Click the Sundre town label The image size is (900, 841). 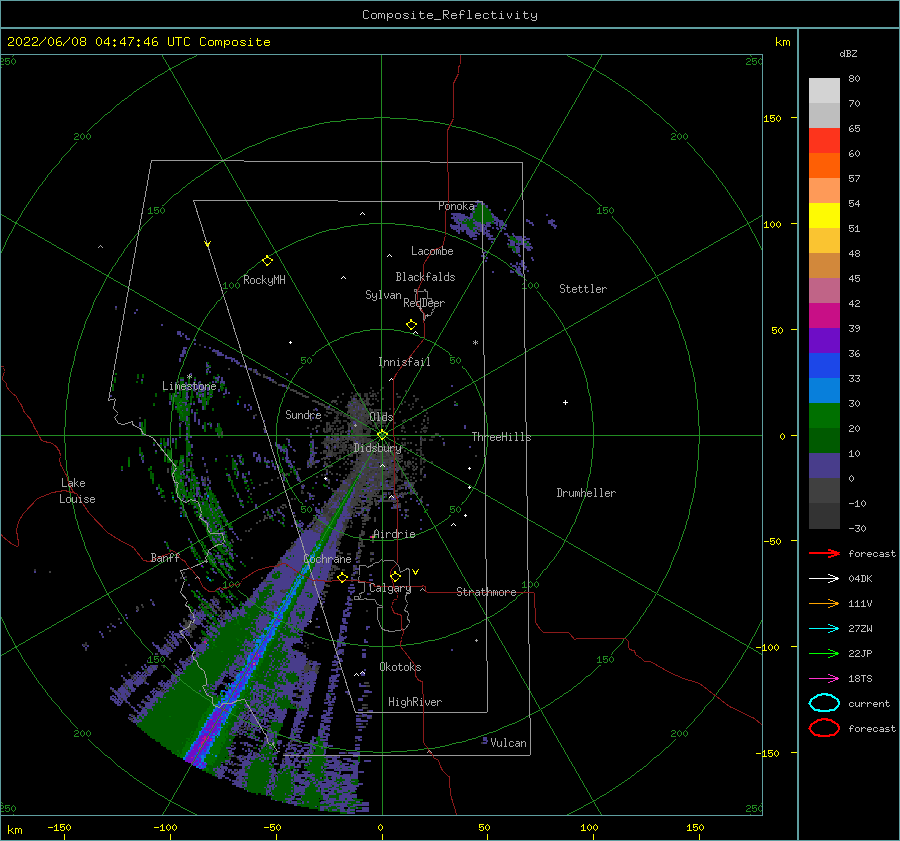tap(303, 414)
